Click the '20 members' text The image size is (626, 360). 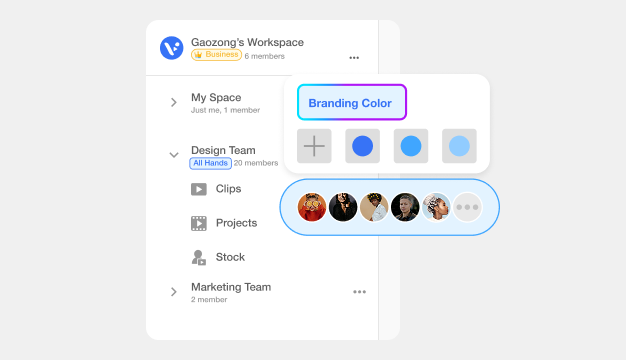tap(256, 163)
